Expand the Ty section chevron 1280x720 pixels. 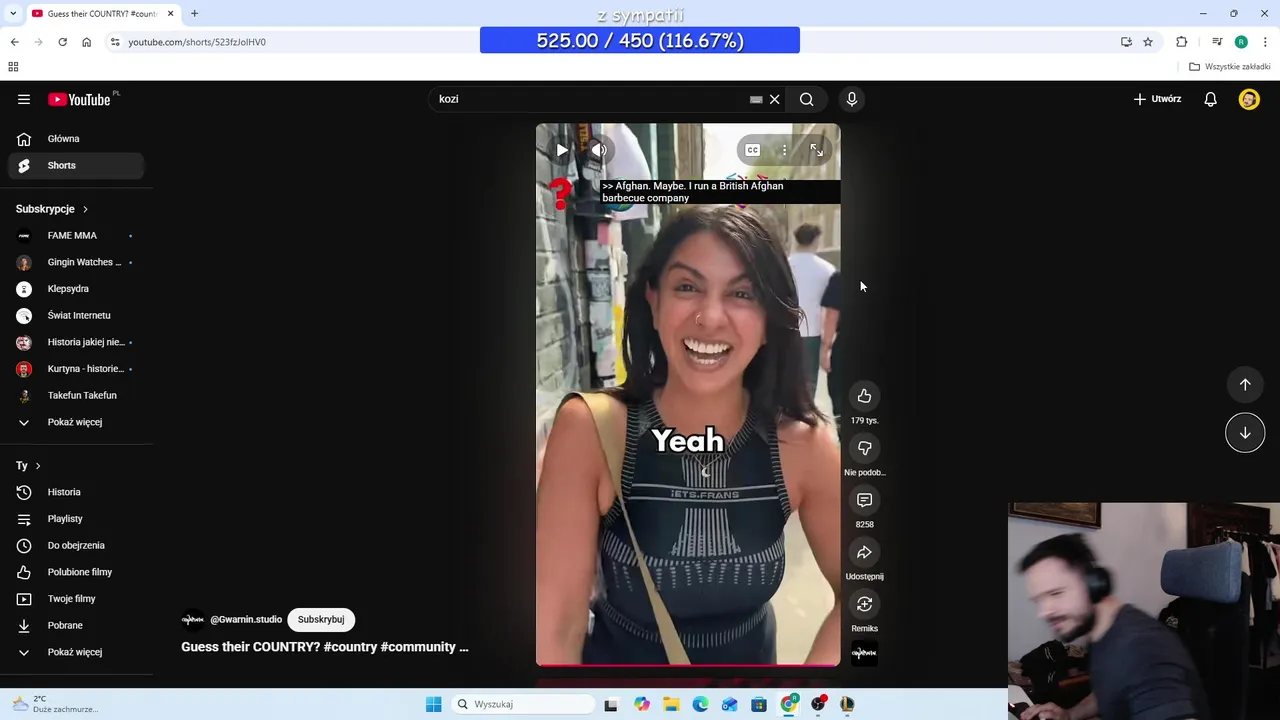point(38,466)
